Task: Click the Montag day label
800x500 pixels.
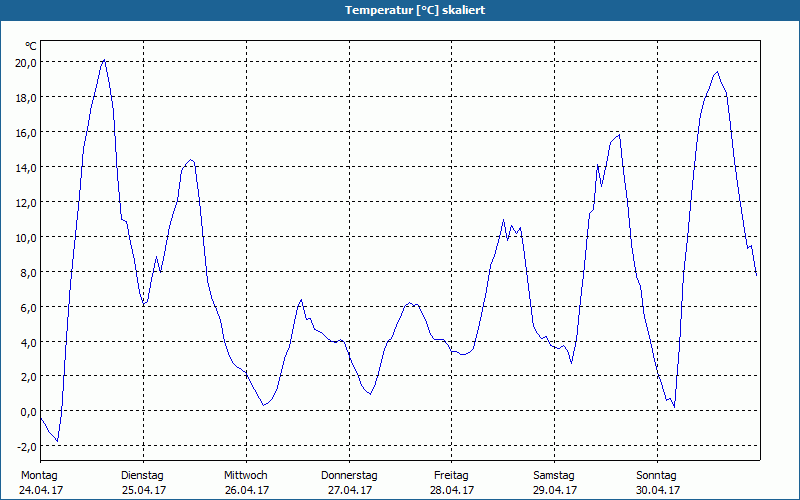Action: pos(39,476)
